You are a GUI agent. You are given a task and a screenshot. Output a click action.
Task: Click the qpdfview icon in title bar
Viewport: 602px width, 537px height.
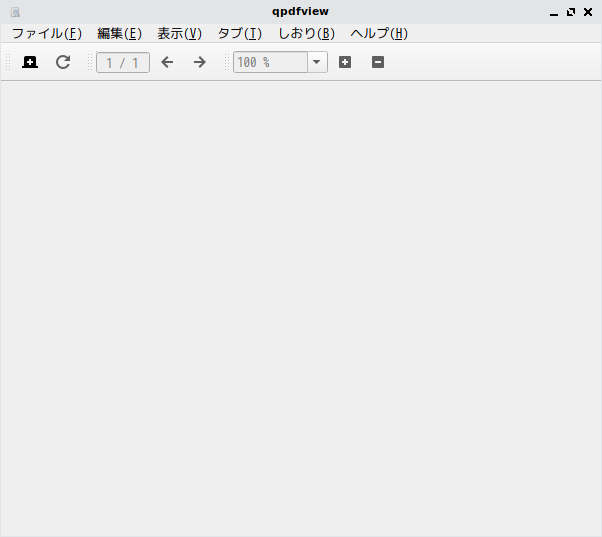pyautogui.click(x=15, y=12)
